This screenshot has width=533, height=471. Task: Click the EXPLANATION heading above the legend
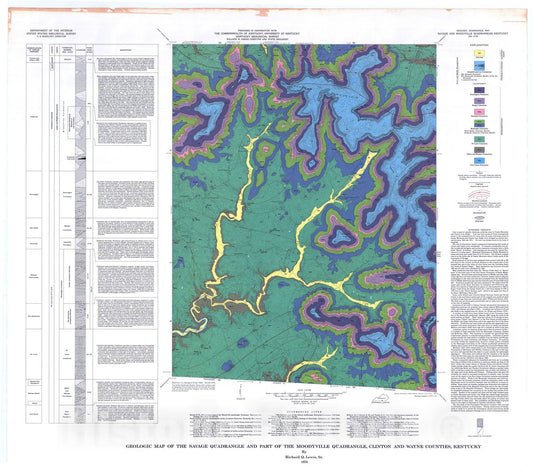click(x=479, y=45)
